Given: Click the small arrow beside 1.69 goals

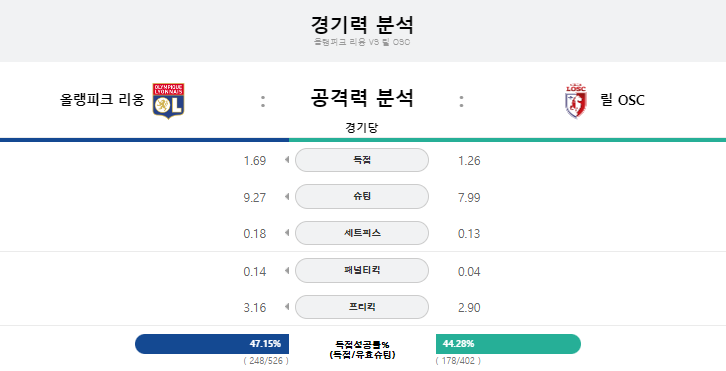Looking at the screenshot, I should tap(287, 160).
